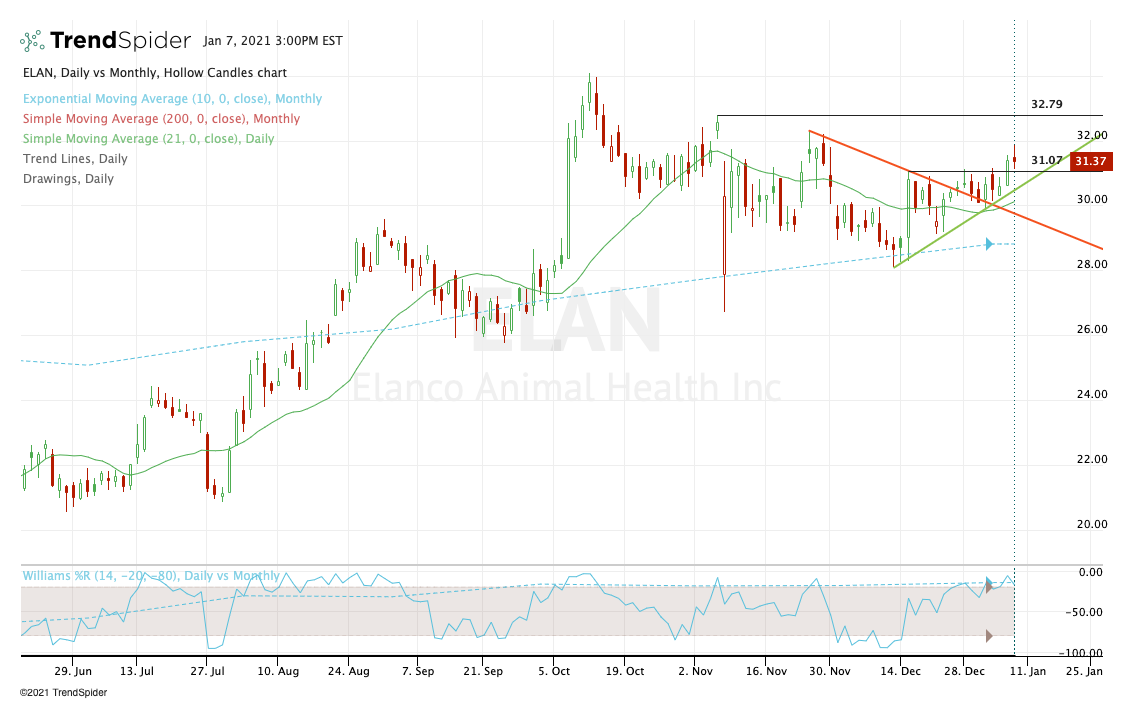Click the upper brown arrow marker in Williams %R panel
Image resolution: width=1133 pixels, height=702 pixels.
tap(988, 586)
